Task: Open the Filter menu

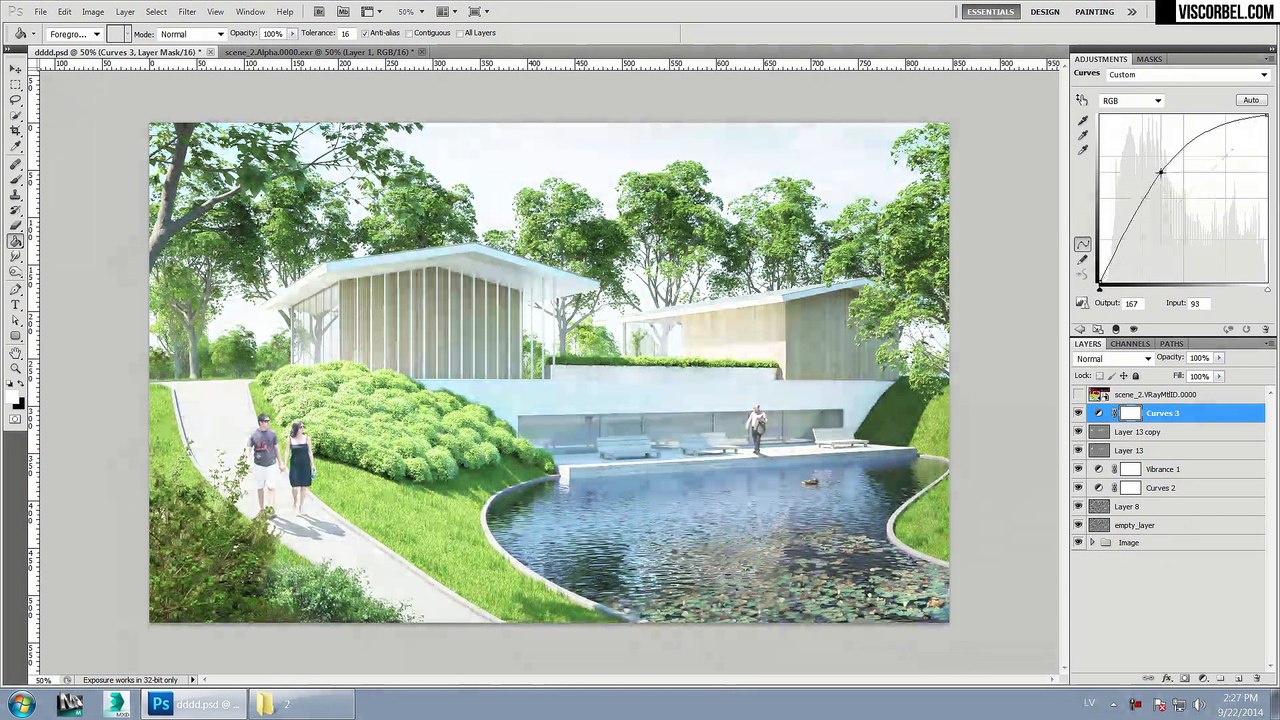Action: 187,12
